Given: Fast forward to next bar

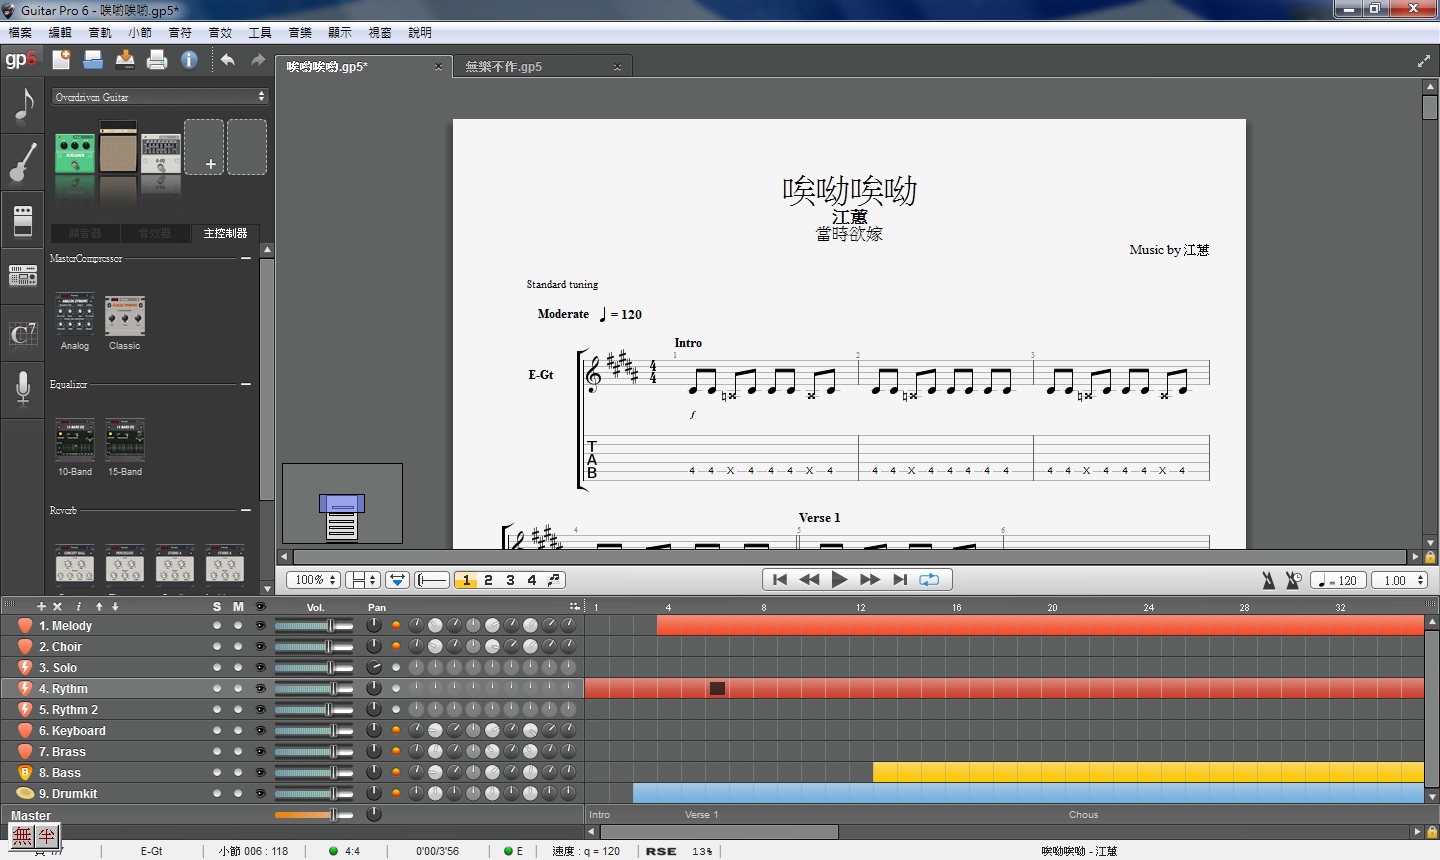Looking at the screenshot, I should [x=870, y=579].
